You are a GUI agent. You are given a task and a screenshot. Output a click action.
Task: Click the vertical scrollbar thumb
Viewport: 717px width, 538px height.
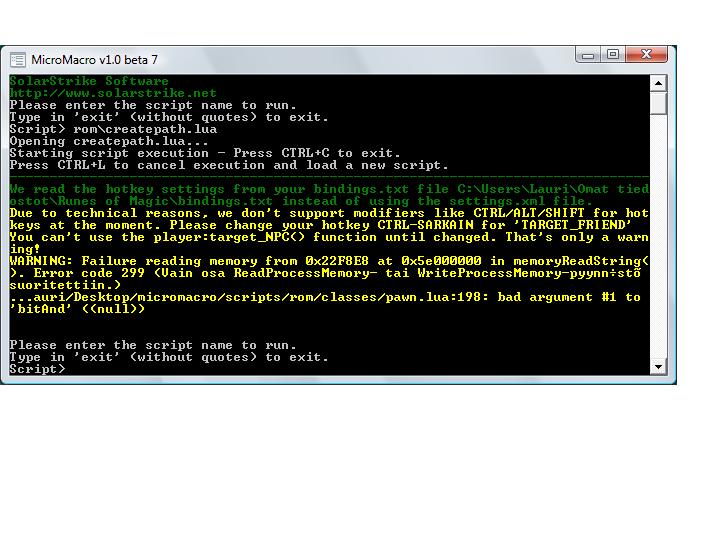click(658, 103)
